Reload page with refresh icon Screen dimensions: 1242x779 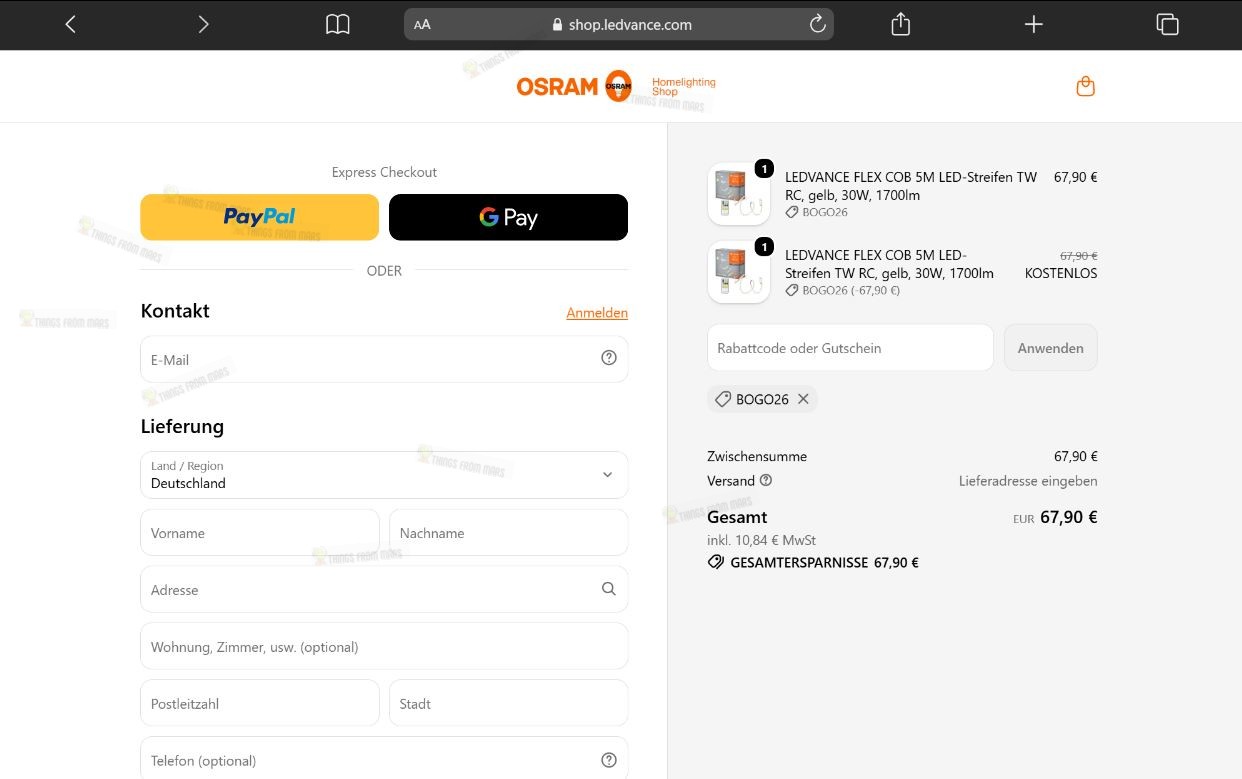tap(817, 24)
